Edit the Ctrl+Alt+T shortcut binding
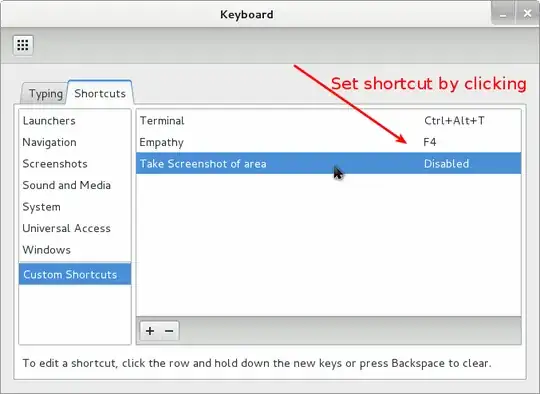The height and width of the screenshot is (394, 540). pyautogui.click(x=454, y=121)
